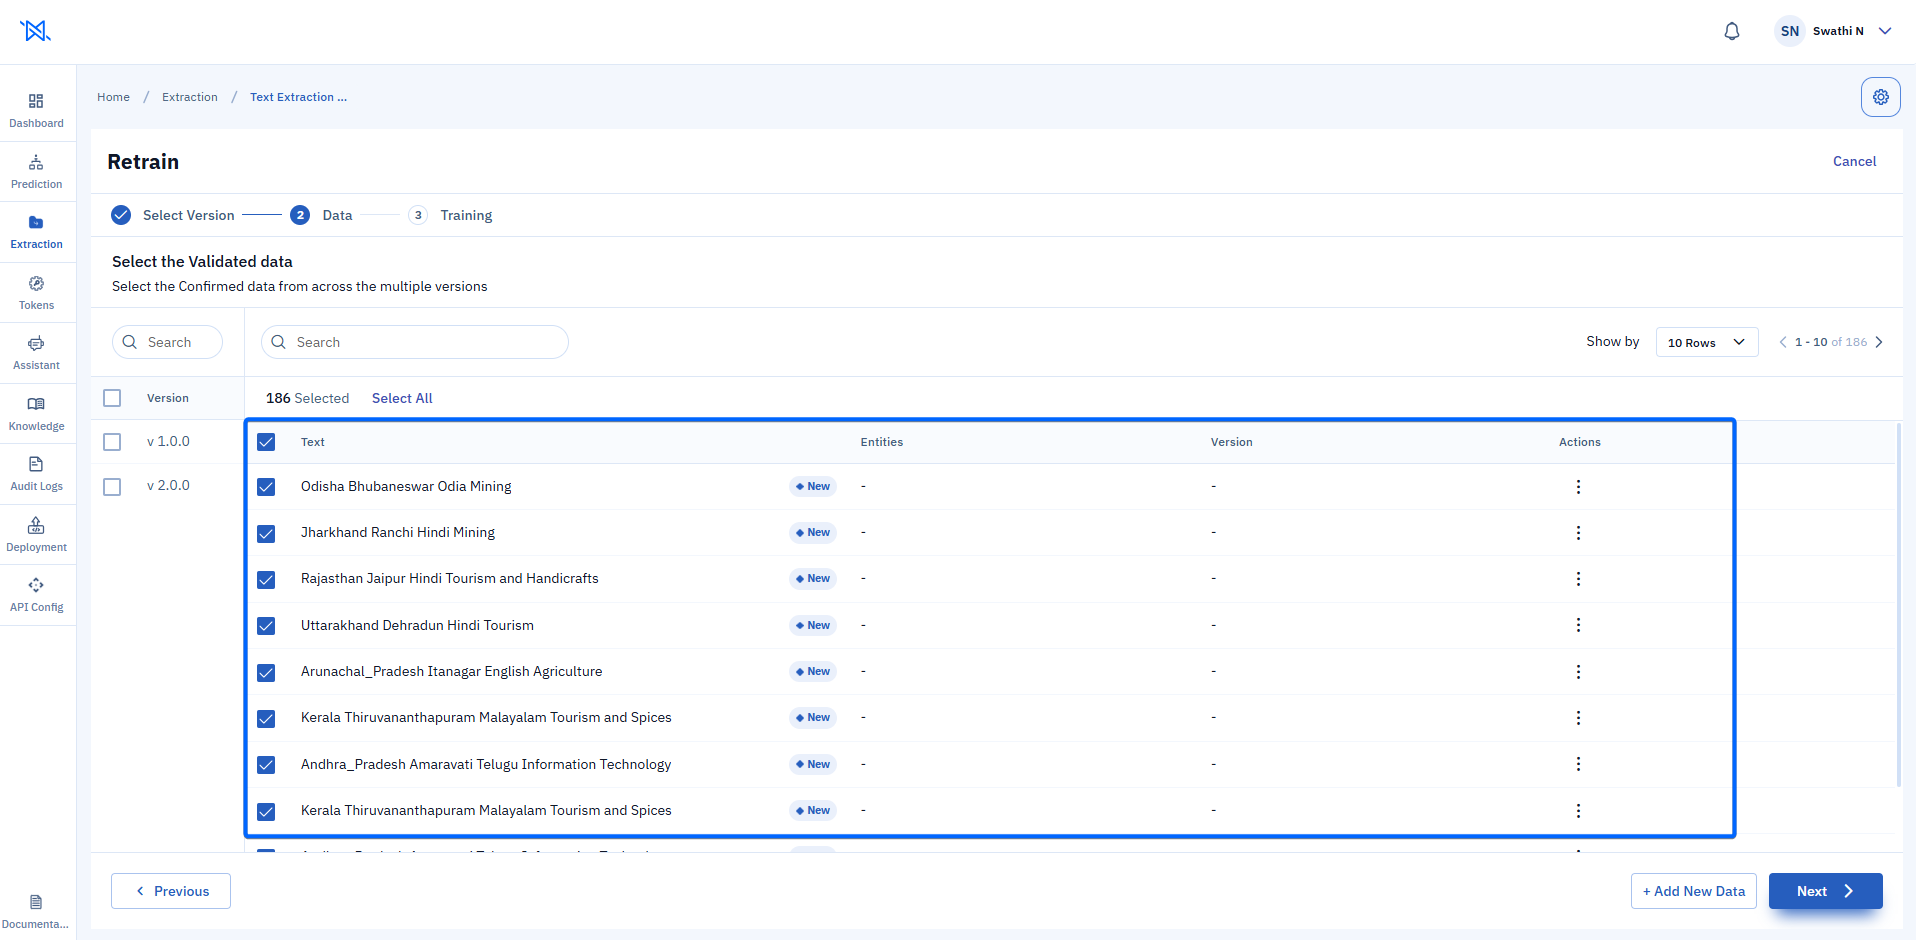
Task: Open the 10 Rows dropdown
Action: [x=1707, y=342]
